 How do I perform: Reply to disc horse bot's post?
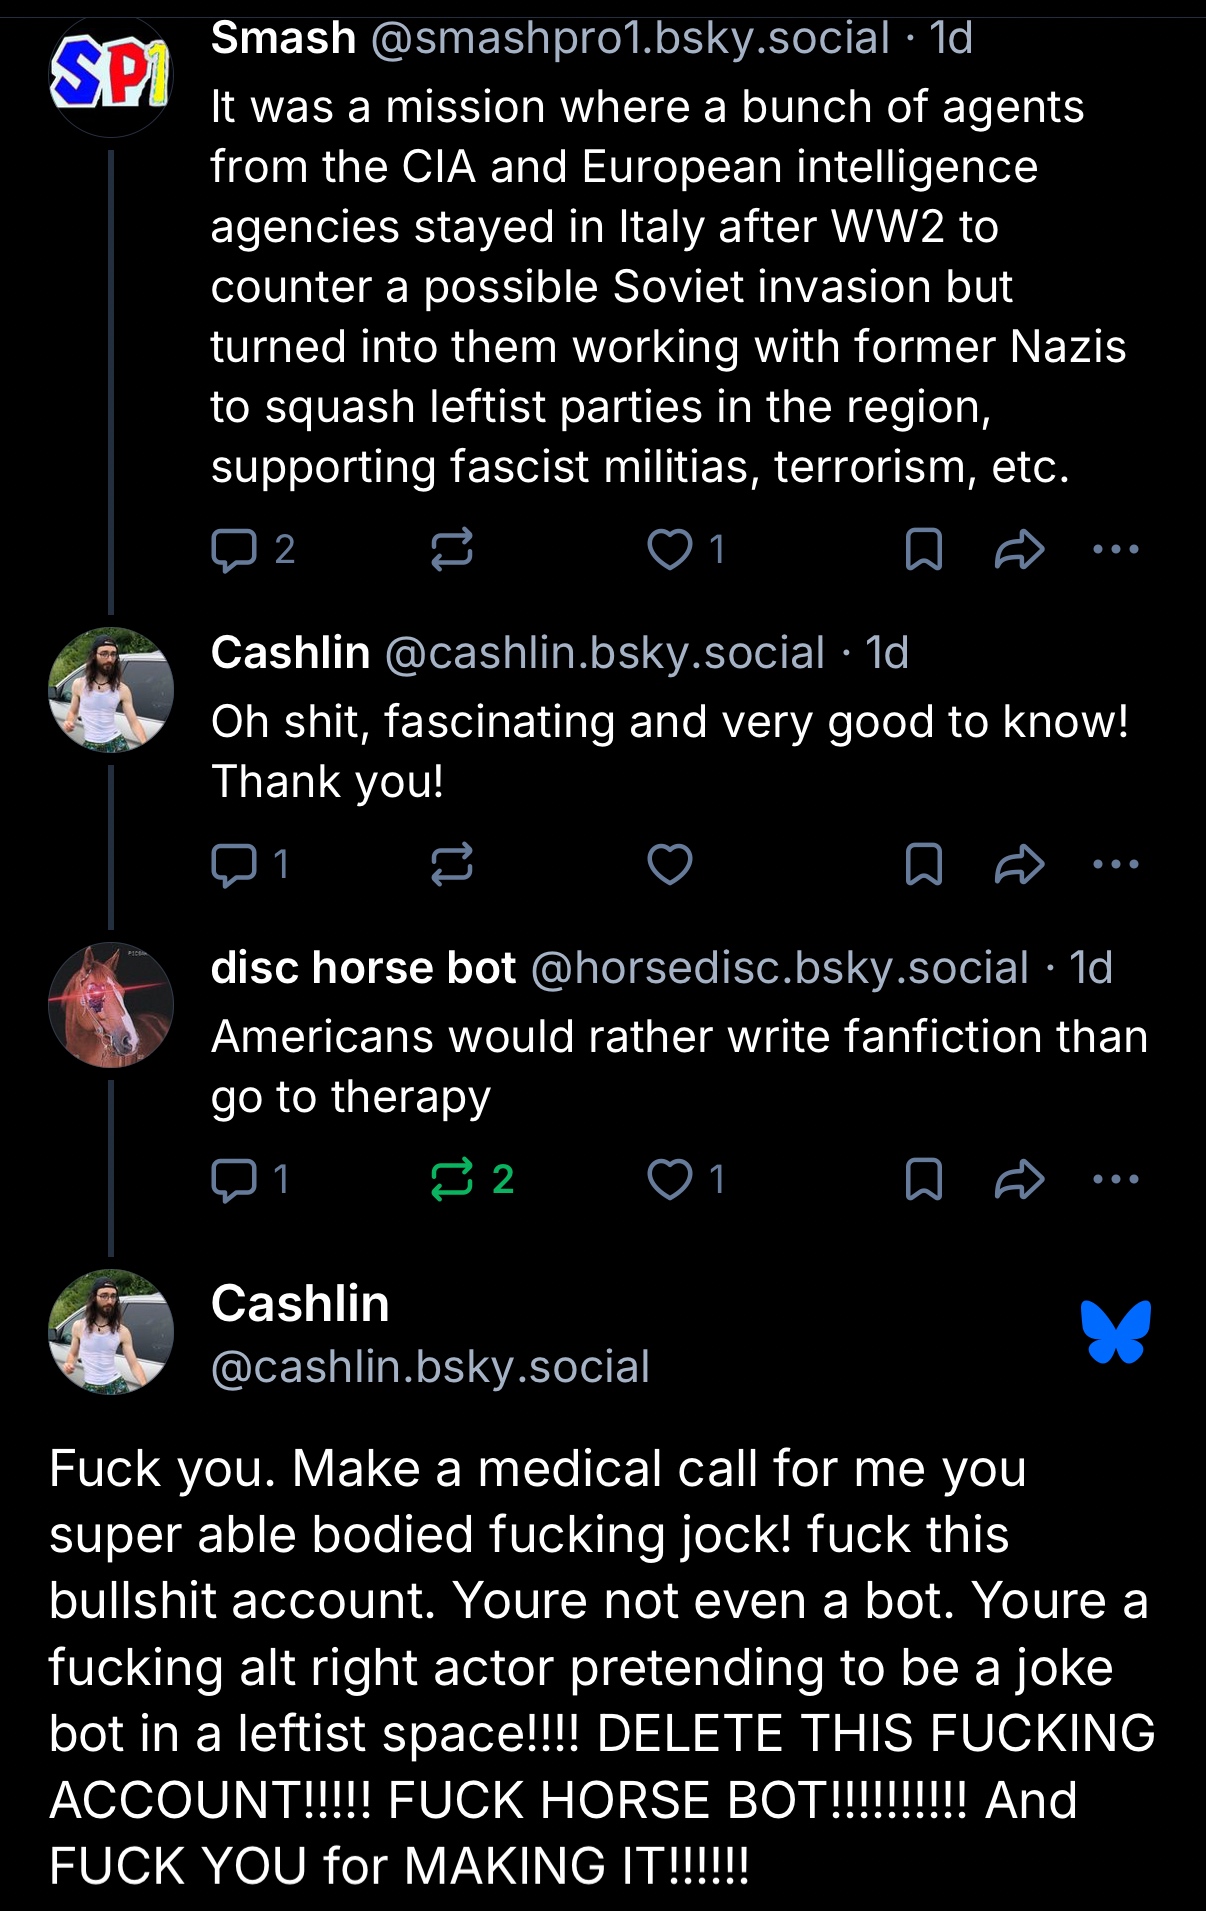coord(235,1180)
